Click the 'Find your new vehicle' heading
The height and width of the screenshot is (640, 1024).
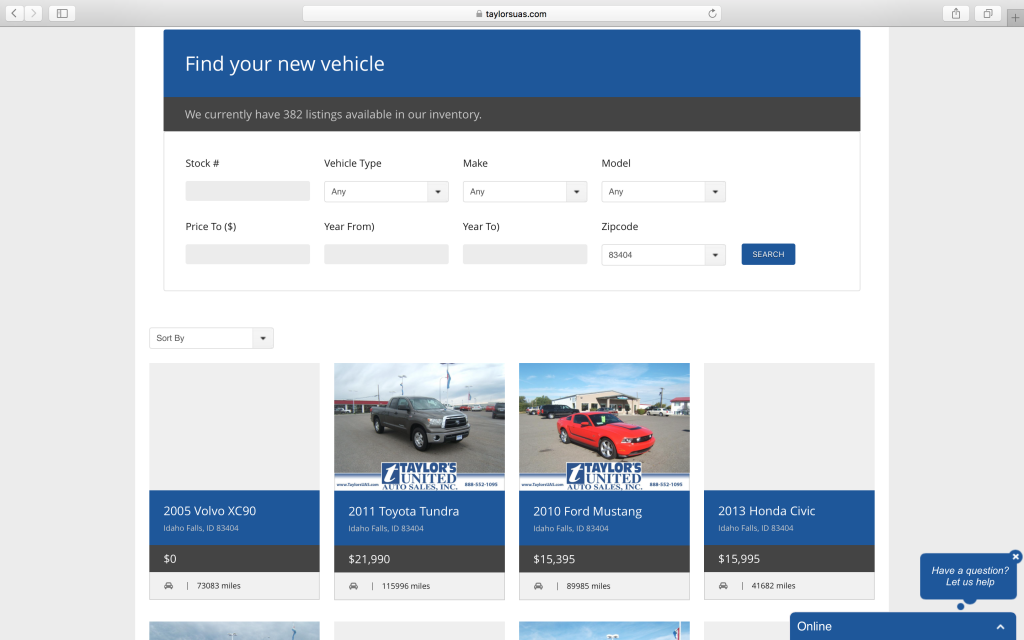(285, 63)
